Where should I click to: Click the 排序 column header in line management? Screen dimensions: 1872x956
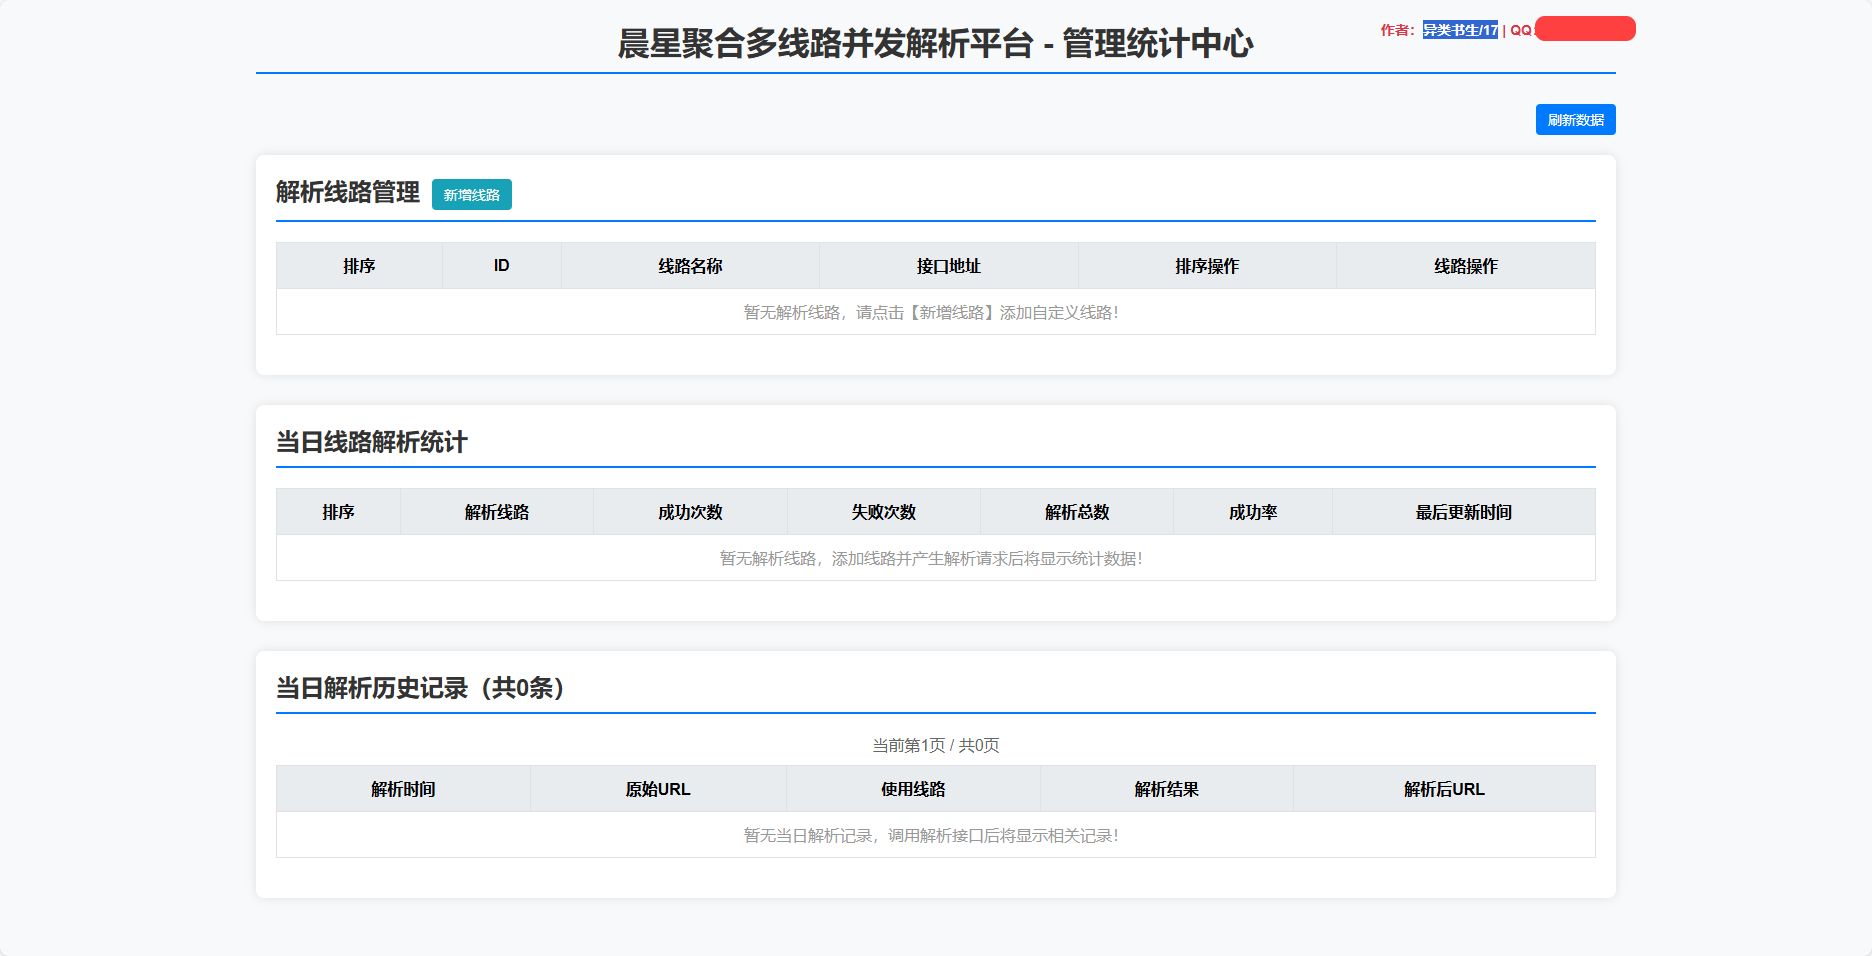(359, 266)
